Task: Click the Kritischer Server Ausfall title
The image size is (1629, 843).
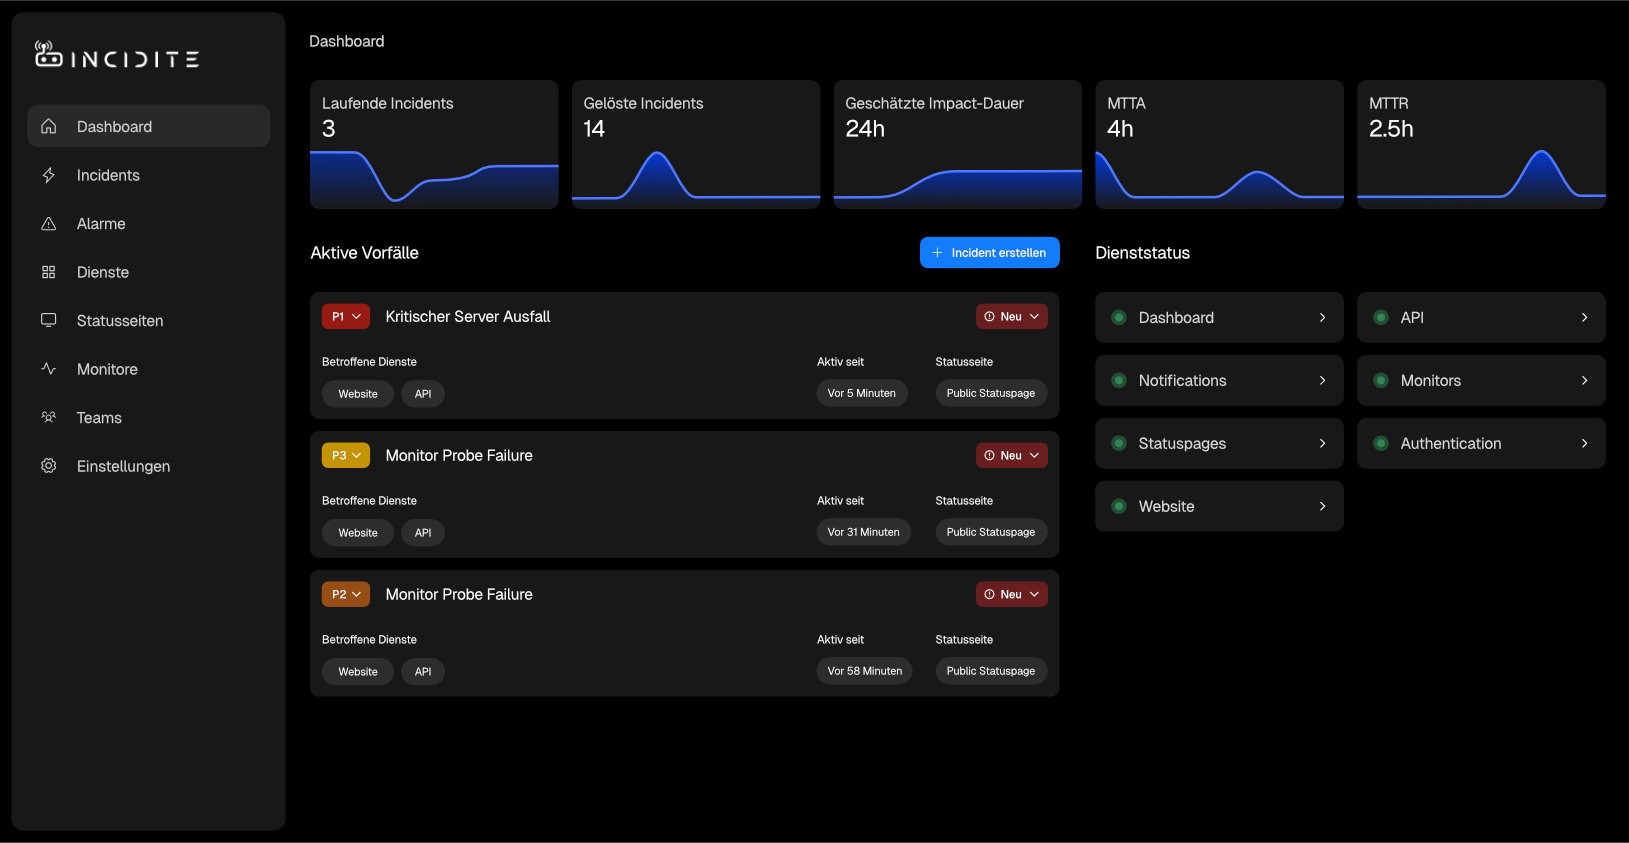Action: tap(468, 316)
